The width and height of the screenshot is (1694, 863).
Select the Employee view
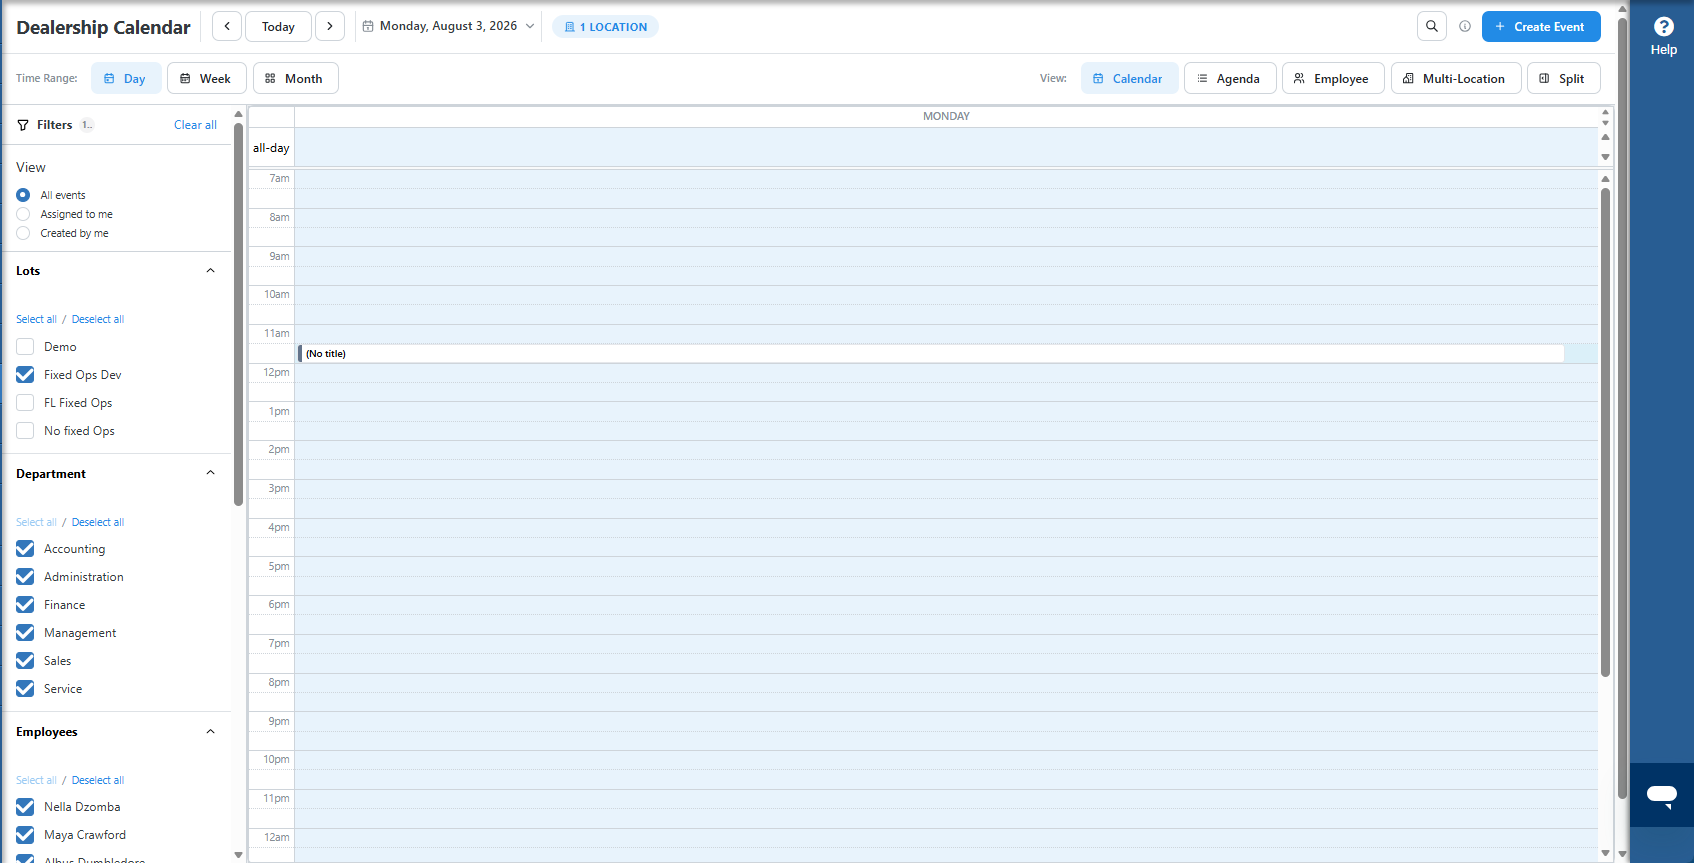coord(1333,78)
